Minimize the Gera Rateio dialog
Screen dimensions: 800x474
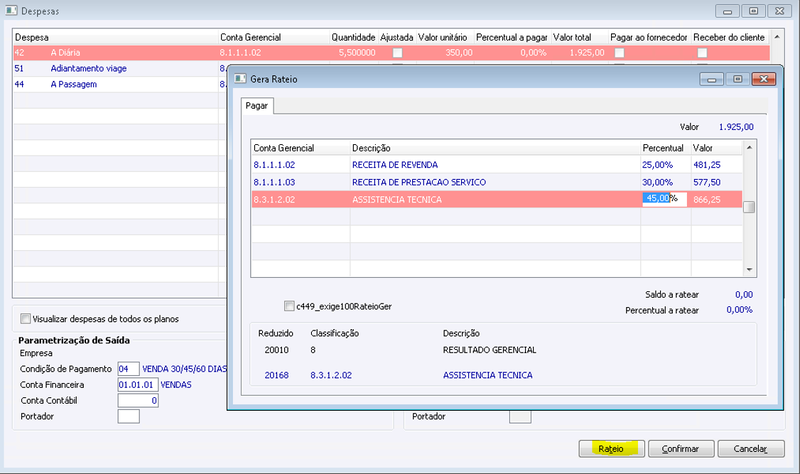(x=711, y=79)
